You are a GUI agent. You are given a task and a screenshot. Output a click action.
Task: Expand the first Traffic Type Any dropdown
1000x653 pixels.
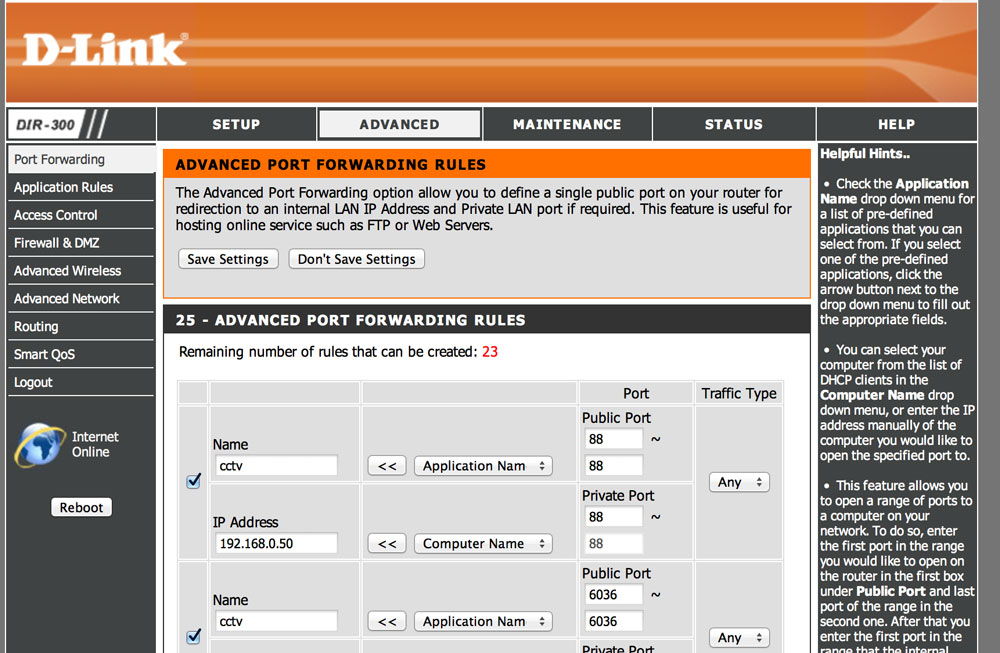(x=740, y=482)
